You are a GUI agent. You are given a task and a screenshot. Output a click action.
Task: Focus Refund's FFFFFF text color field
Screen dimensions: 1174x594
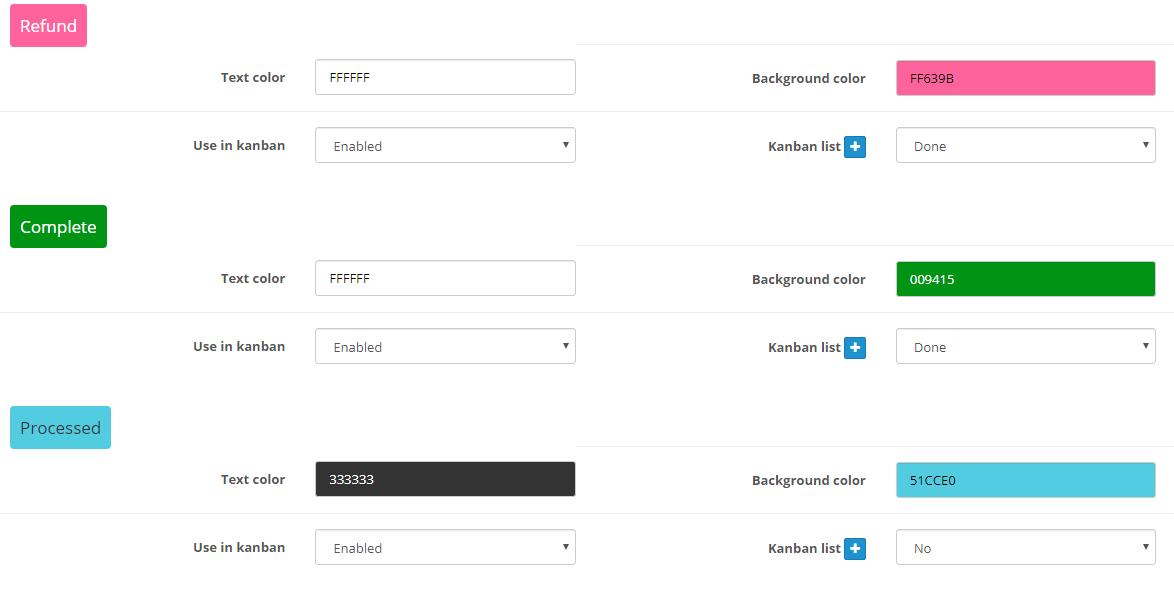point(445,77)
